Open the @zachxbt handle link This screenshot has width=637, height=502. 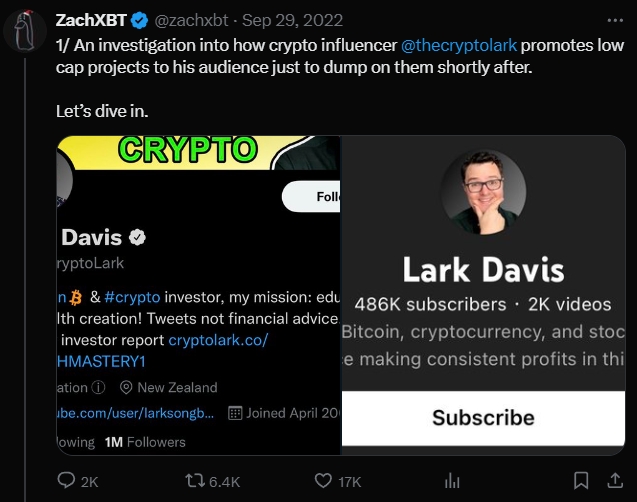coord(191,20)
